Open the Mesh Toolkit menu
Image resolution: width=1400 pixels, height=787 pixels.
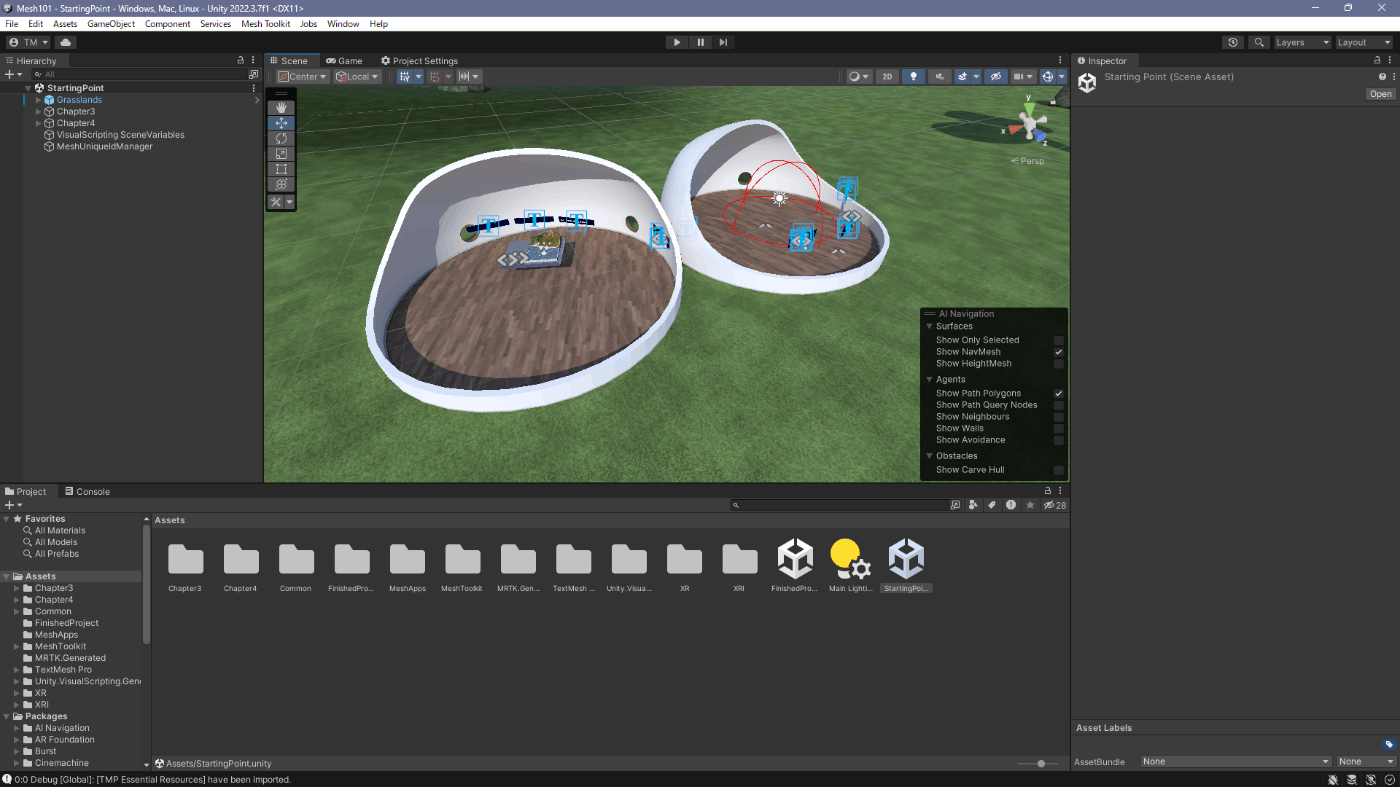(266, 23)
